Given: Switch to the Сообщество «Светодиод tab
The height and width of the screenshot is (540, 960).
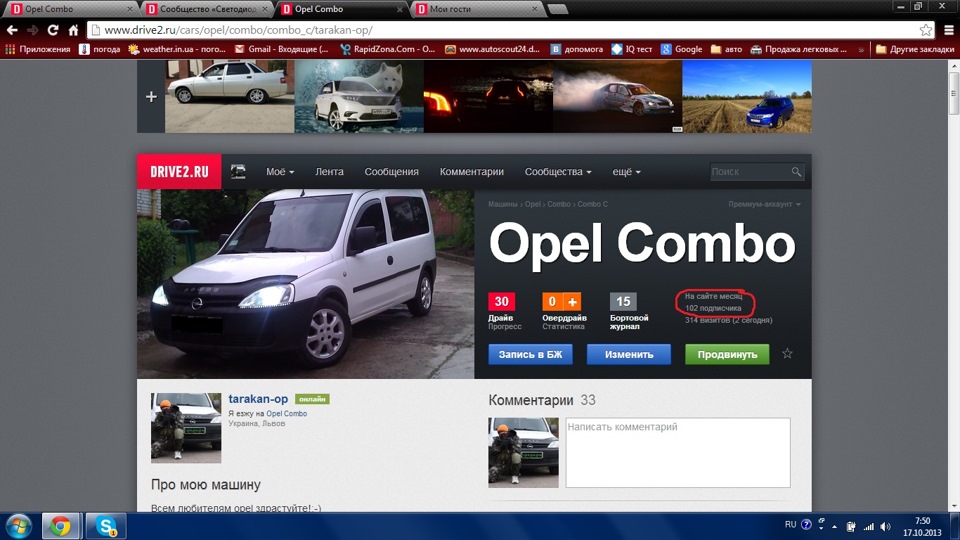Looking at the screenshot, I should click(205, 9).
